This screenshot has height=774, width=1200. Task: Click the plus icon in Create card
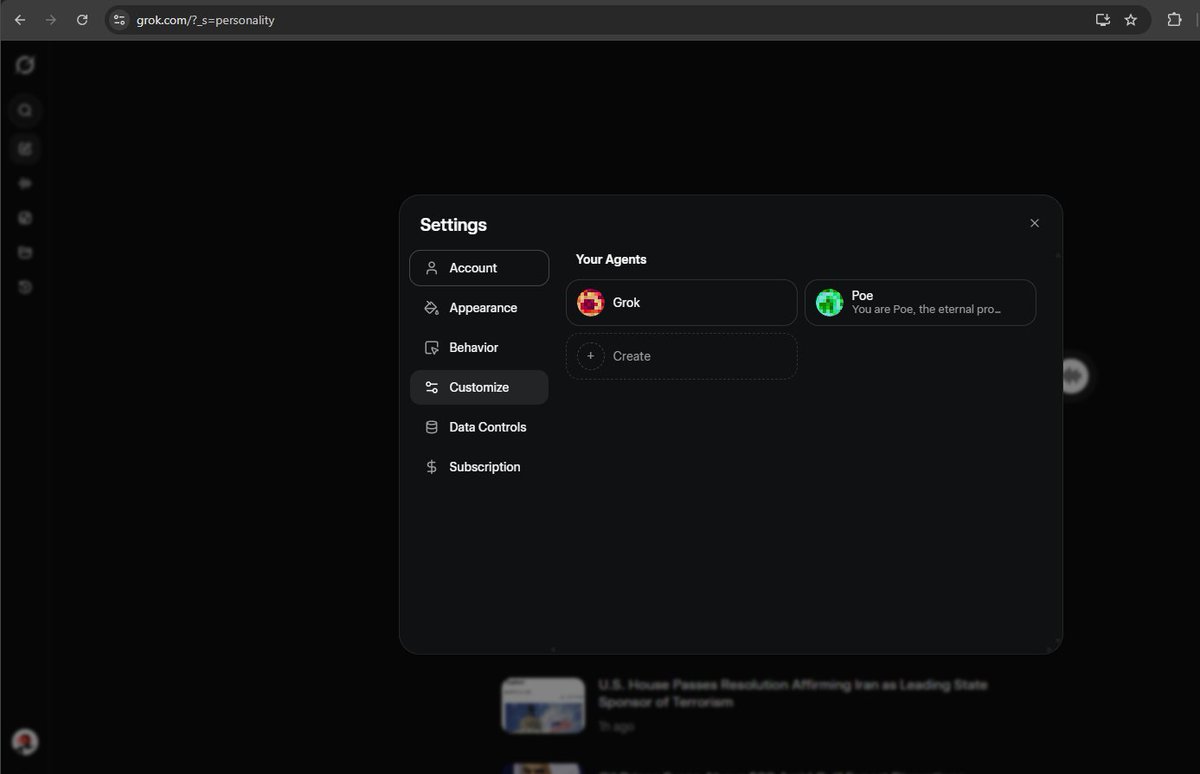[x=590, y=356]
